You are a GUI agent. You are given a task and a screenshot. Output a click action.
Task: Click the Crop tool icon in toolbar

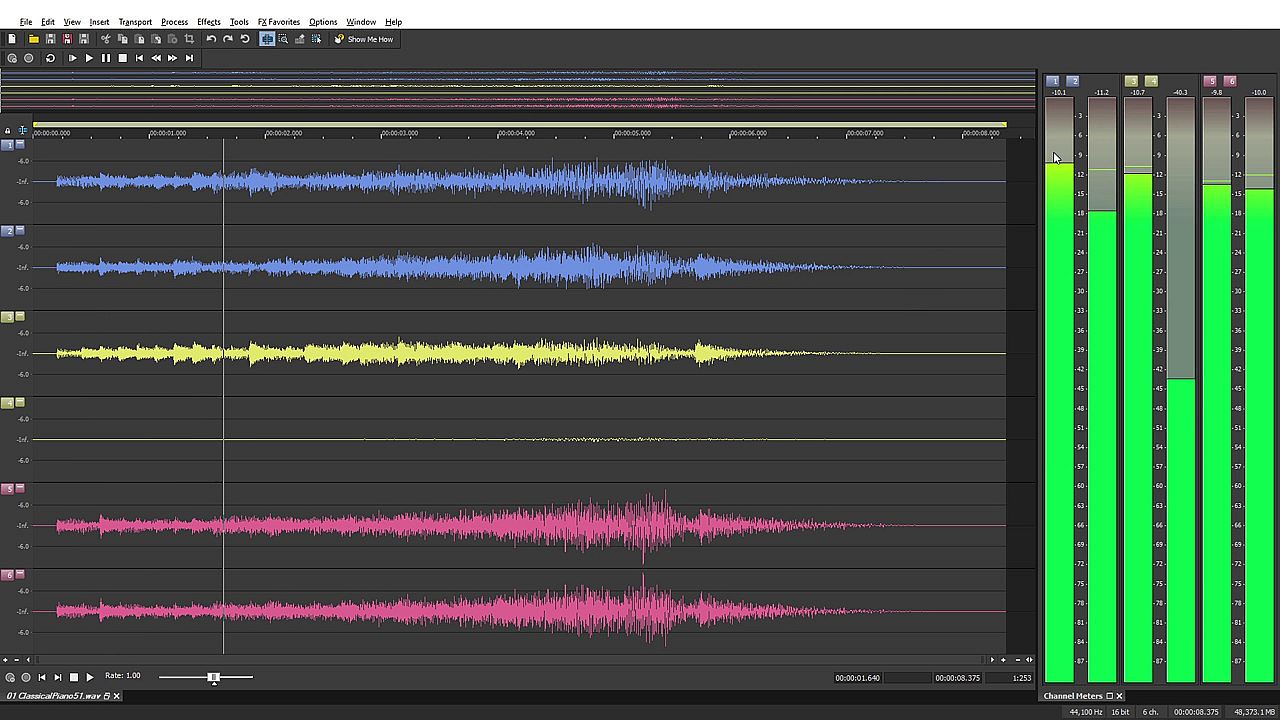coord(189,39)
